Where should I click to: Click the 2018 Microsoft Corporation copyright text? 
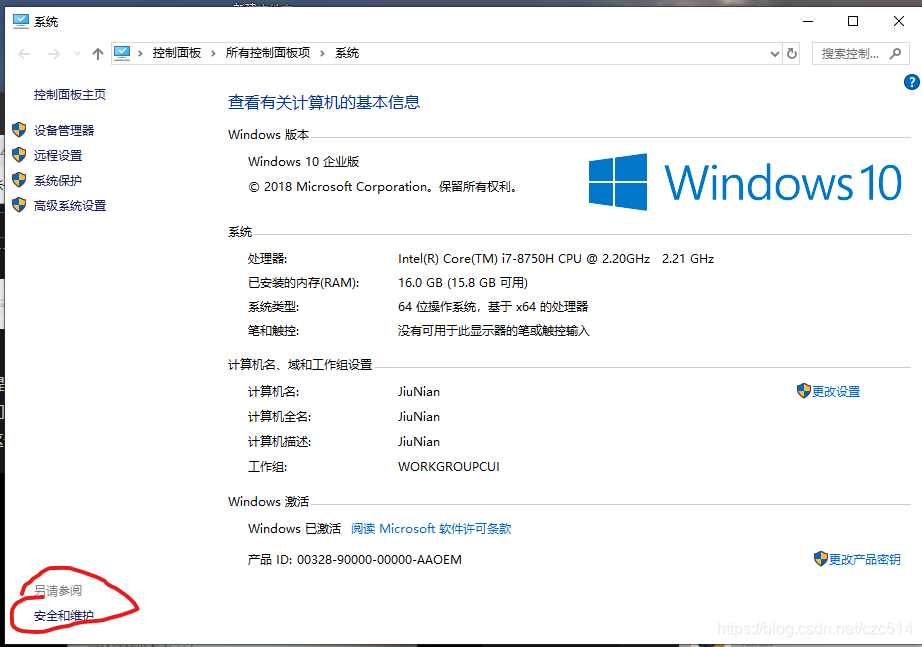pyautogui.click(x=383, y=187)
